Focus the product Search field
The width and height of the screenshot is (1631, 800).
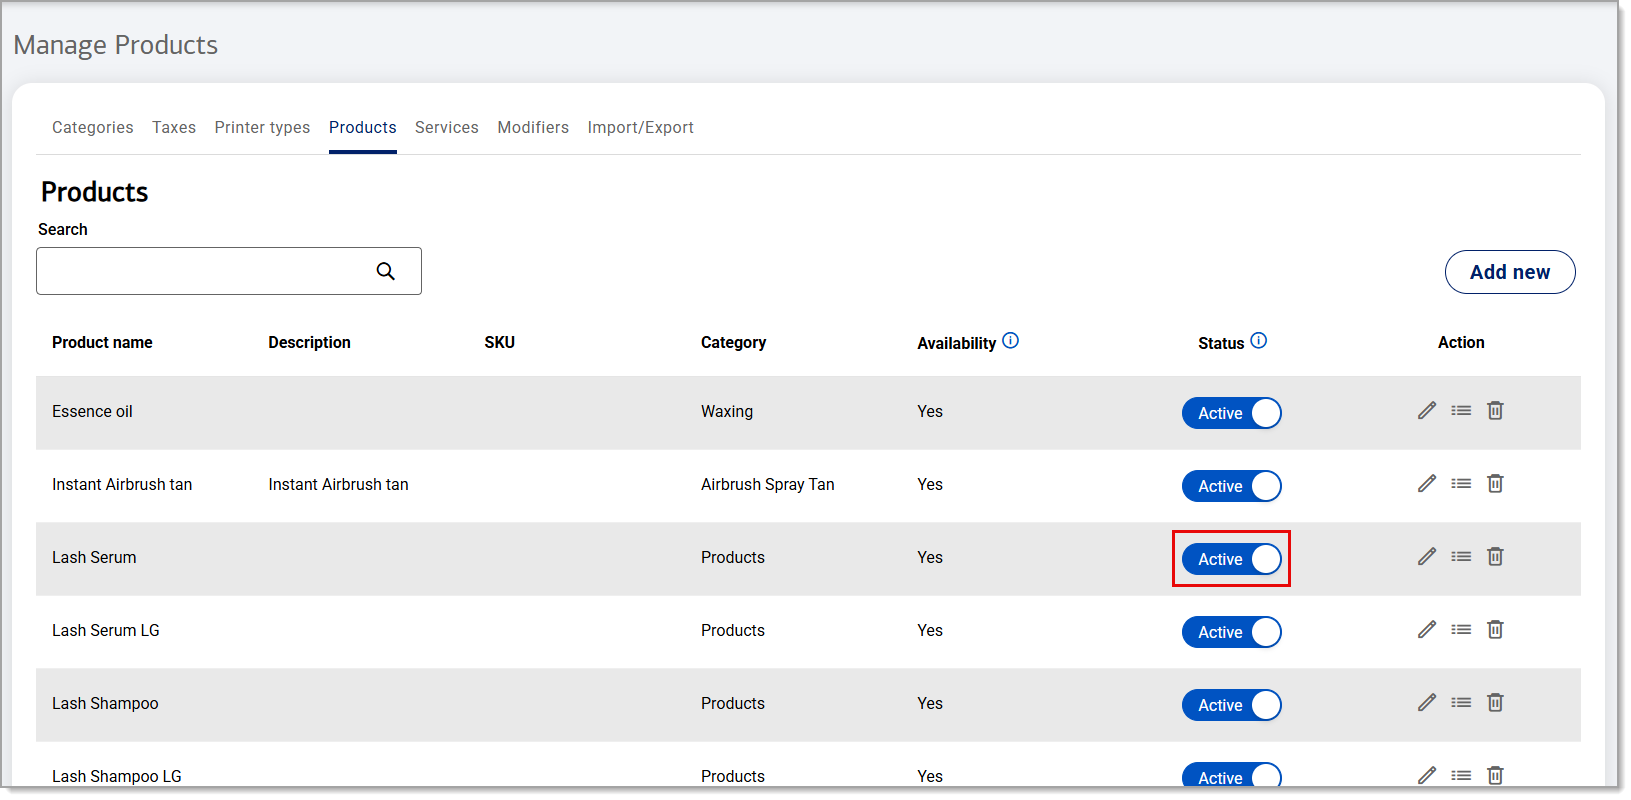[x=229, y=271]
